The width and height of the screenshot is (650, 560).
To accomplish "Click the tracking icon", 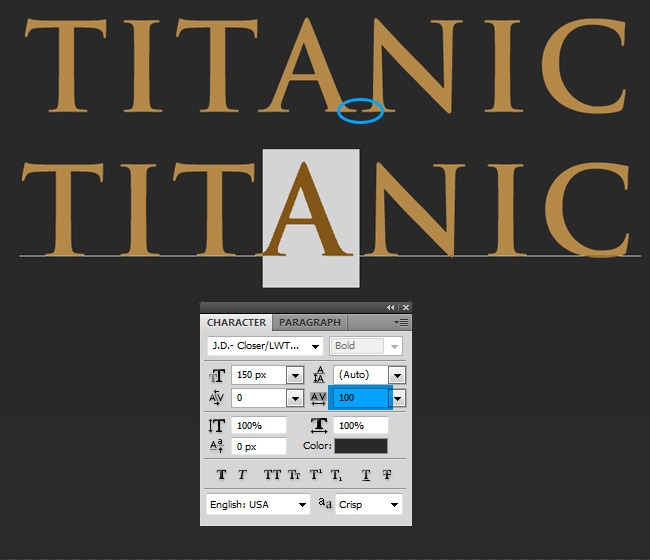I will pyautogui.click(x=318, y=398).
